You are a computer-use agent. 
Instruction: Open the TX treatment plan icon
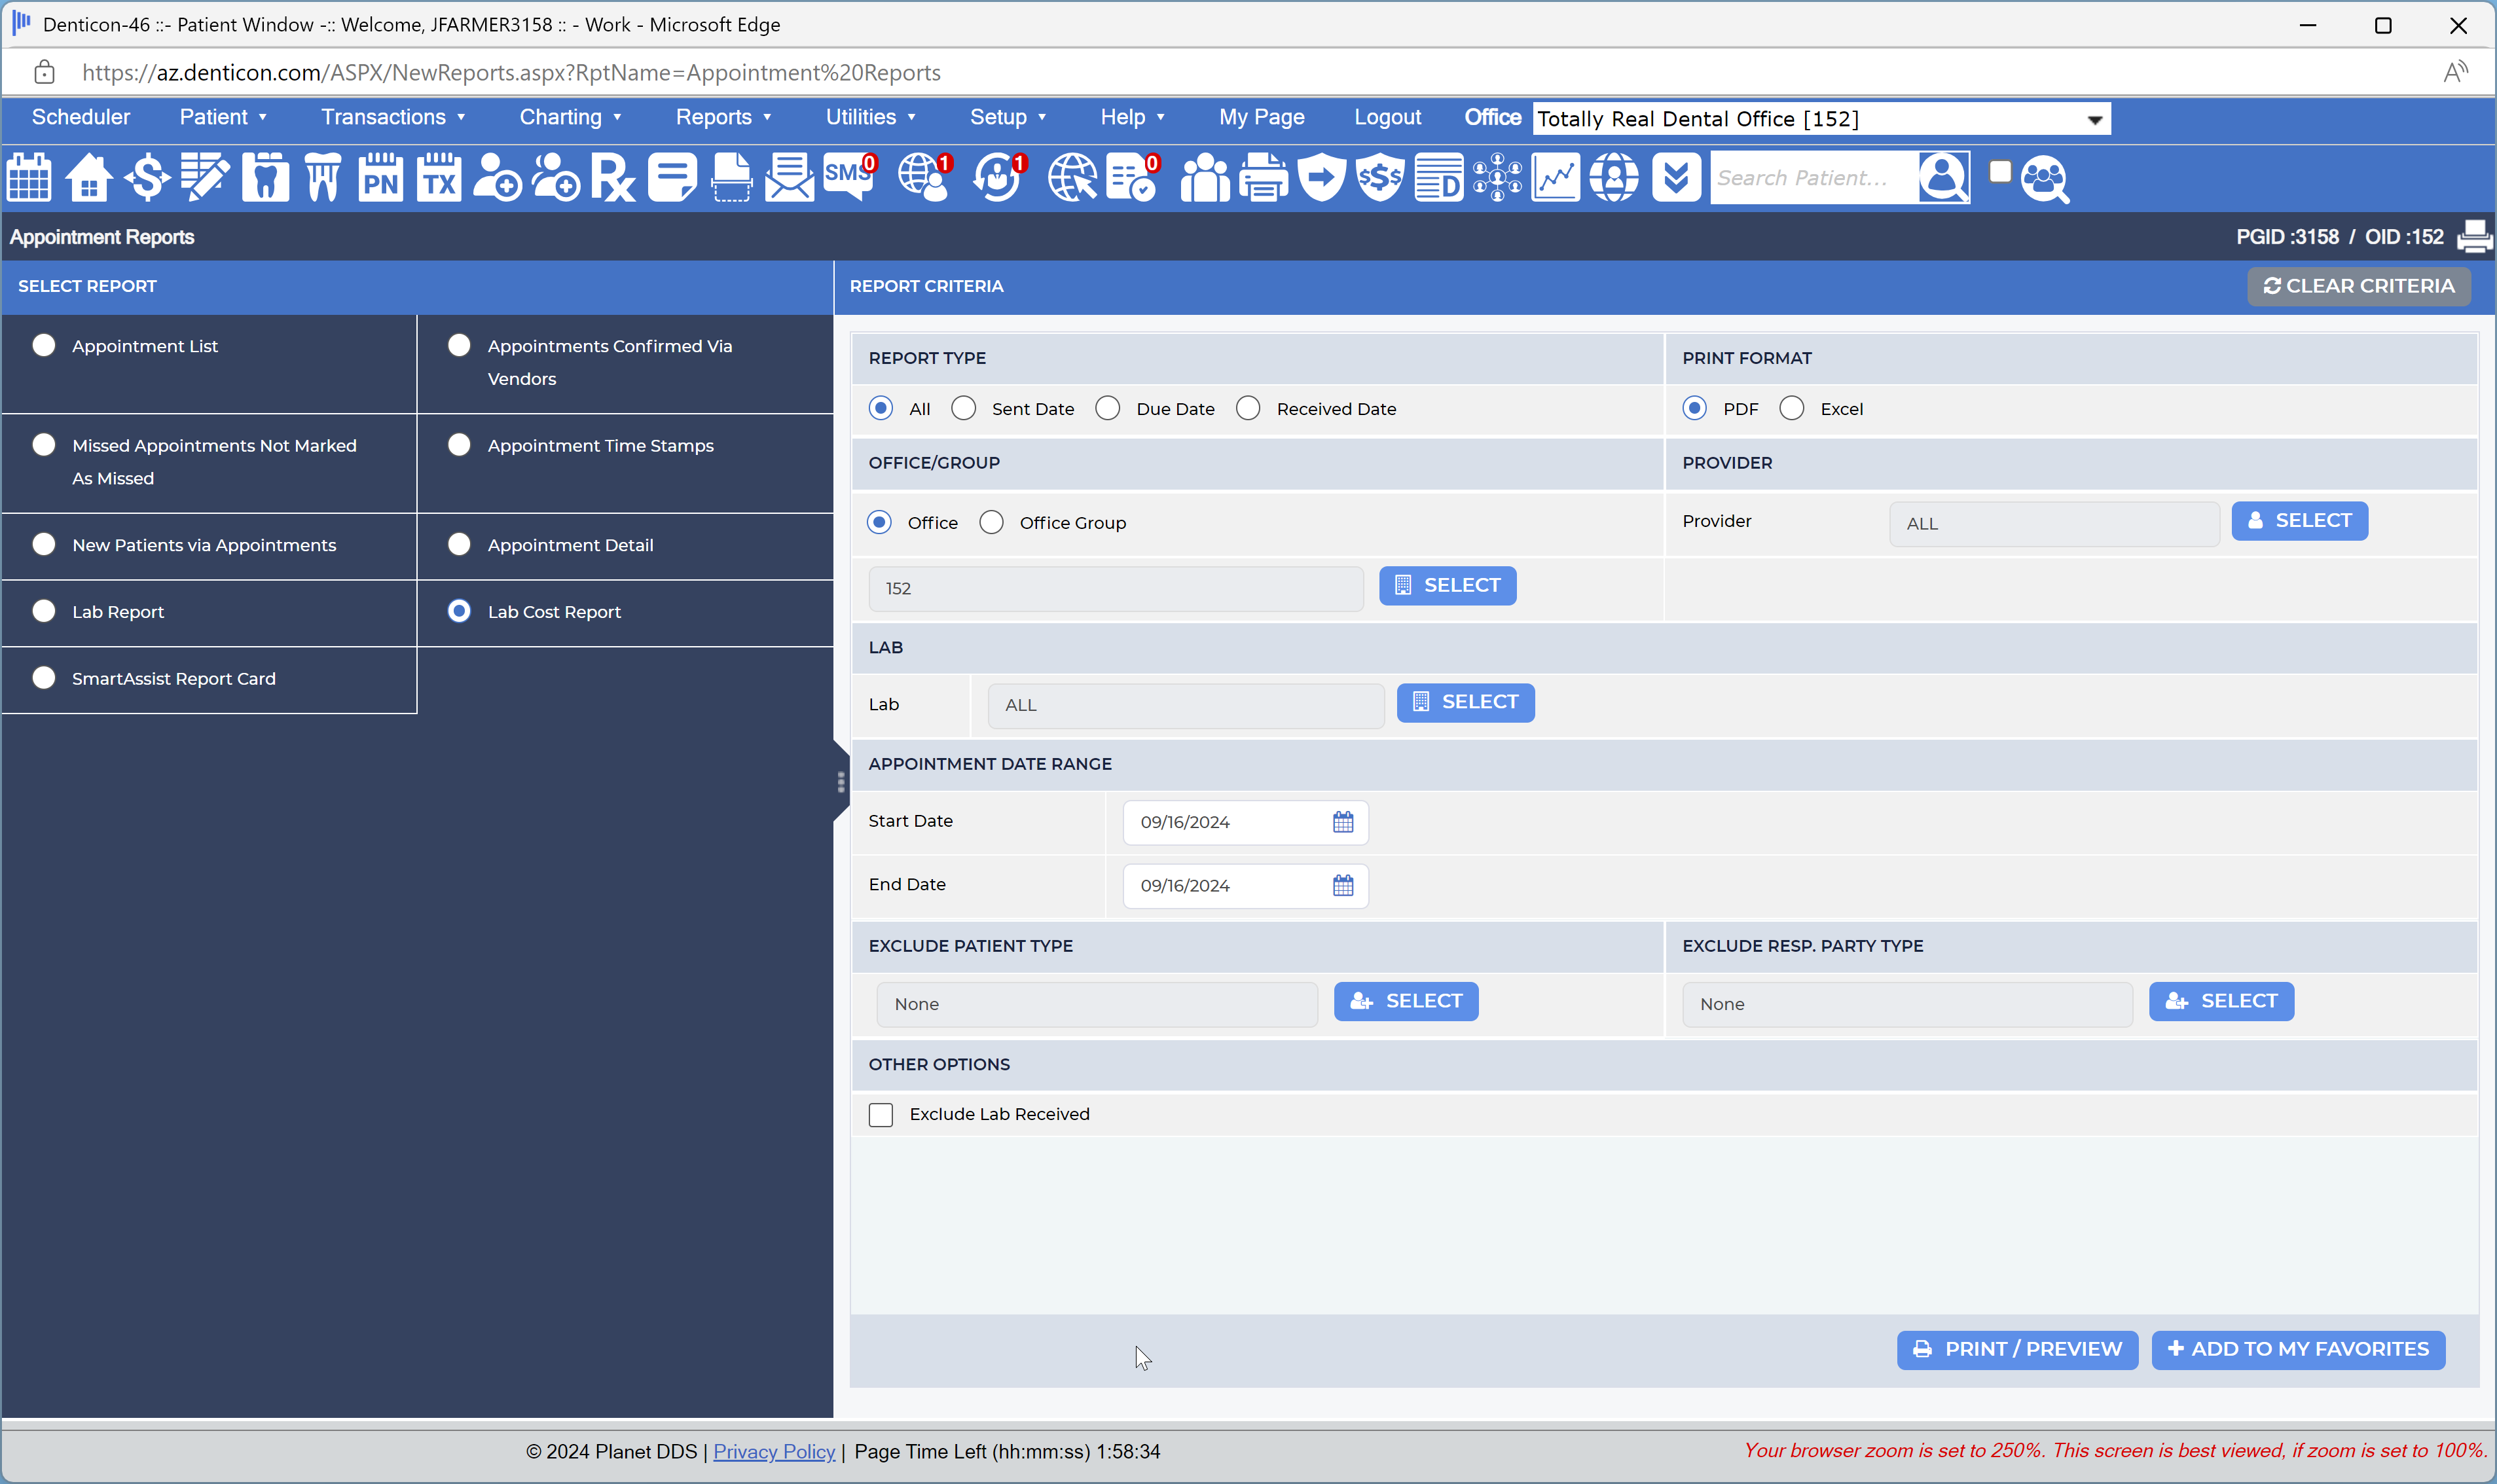[x=439, y=178]
